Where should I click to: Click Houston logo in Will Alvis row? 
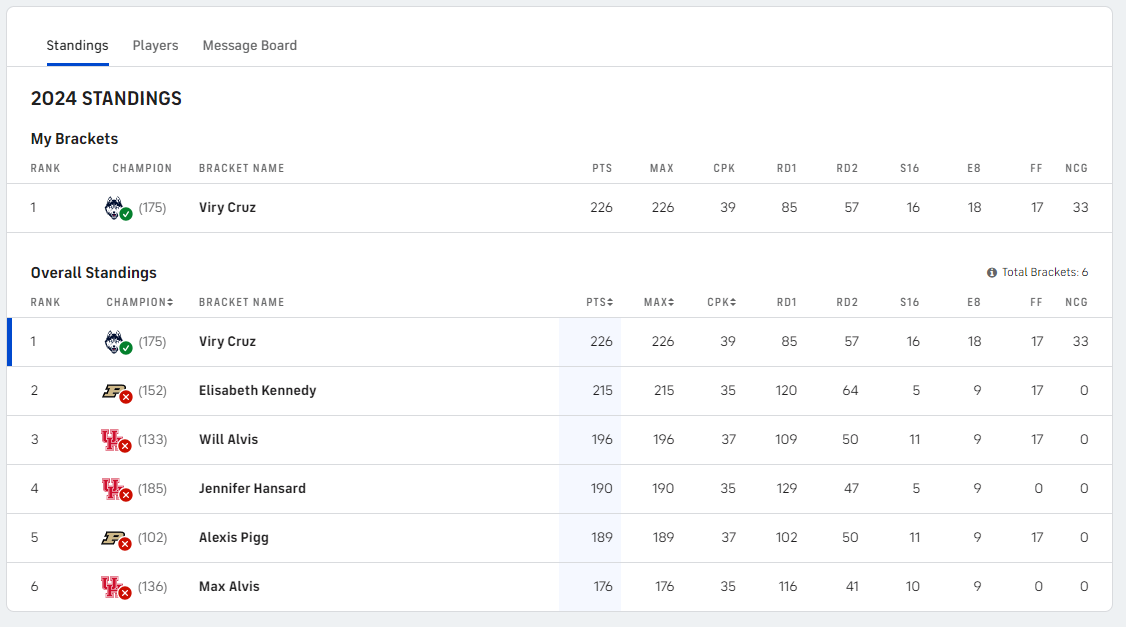tap(112, 440)
